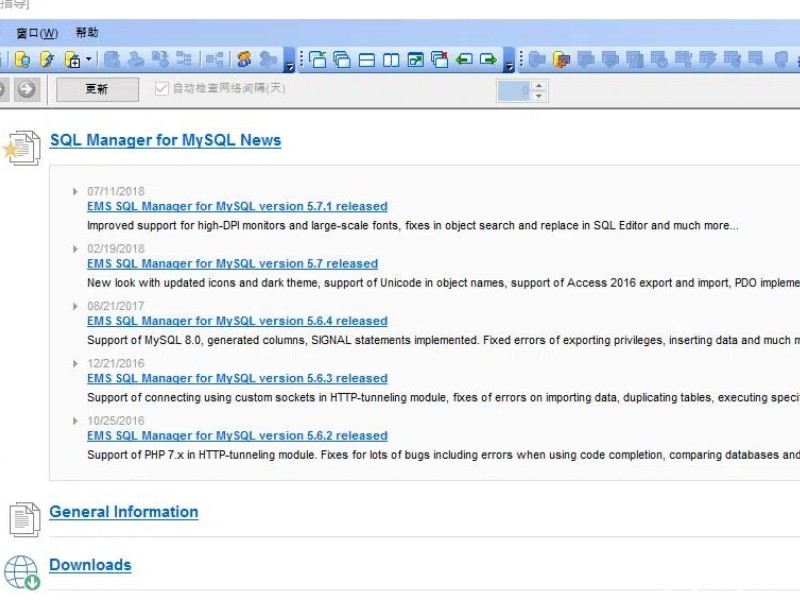Click the user manager icon in toolbar
This screenshot has width=800, height=600.
[244, 60]
